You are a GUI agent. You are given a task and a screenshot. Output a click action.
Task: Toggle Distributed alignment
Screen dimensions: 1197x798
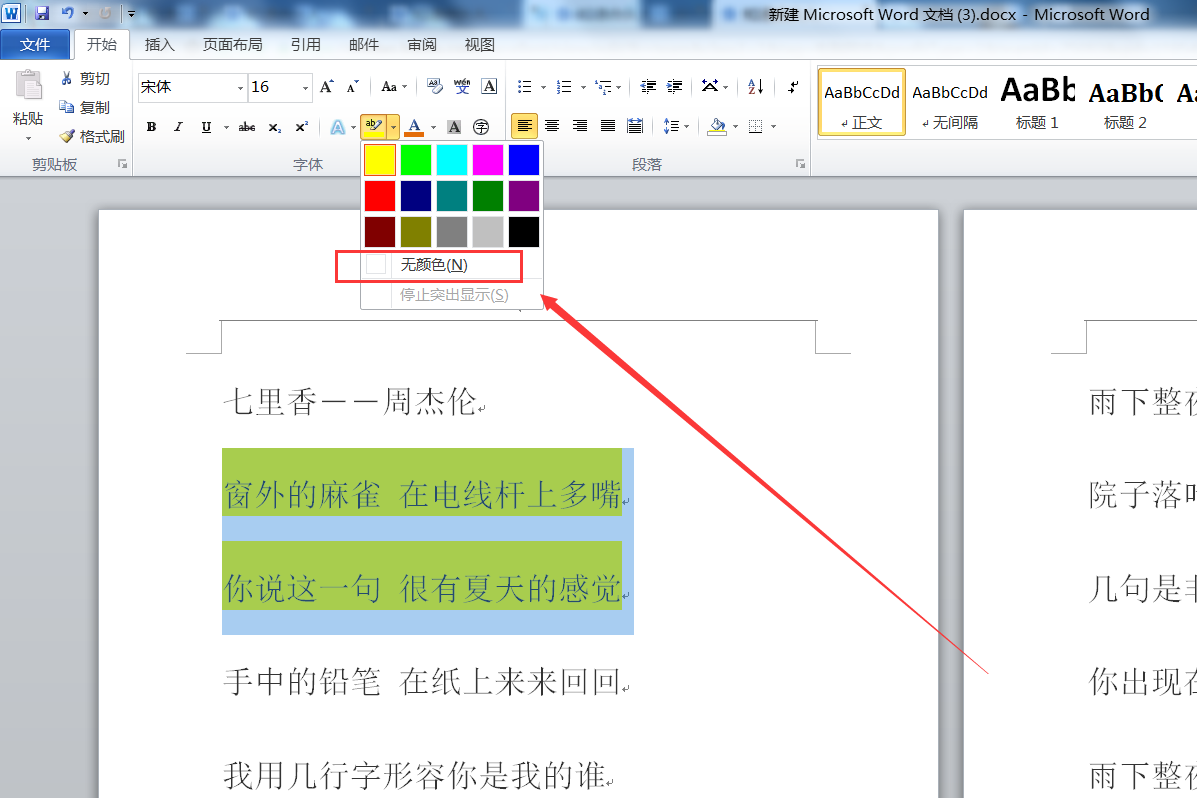point(634,126)
